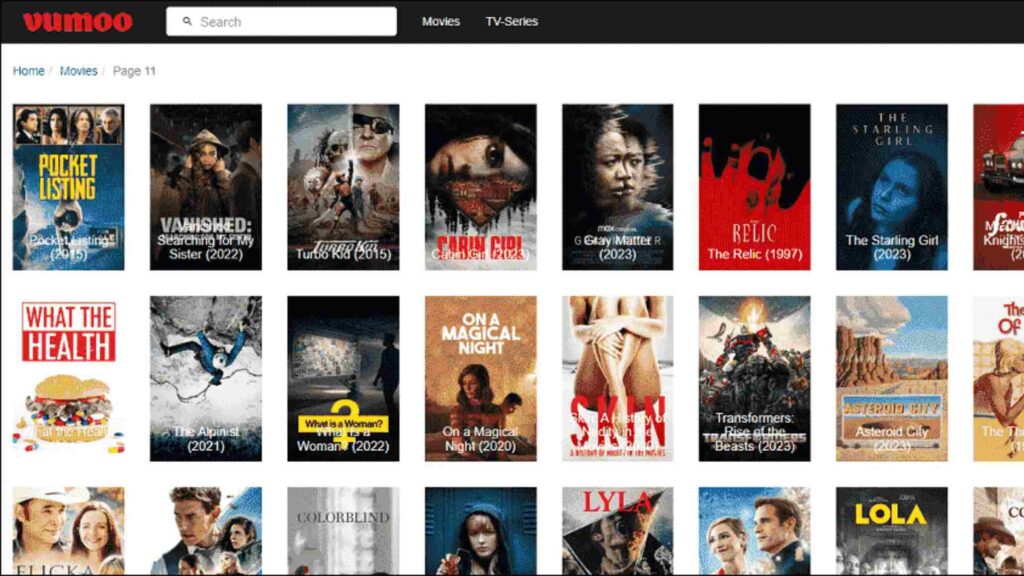Click the Movies breadcrumb link

pyautogui.click(x=78, y=71)
